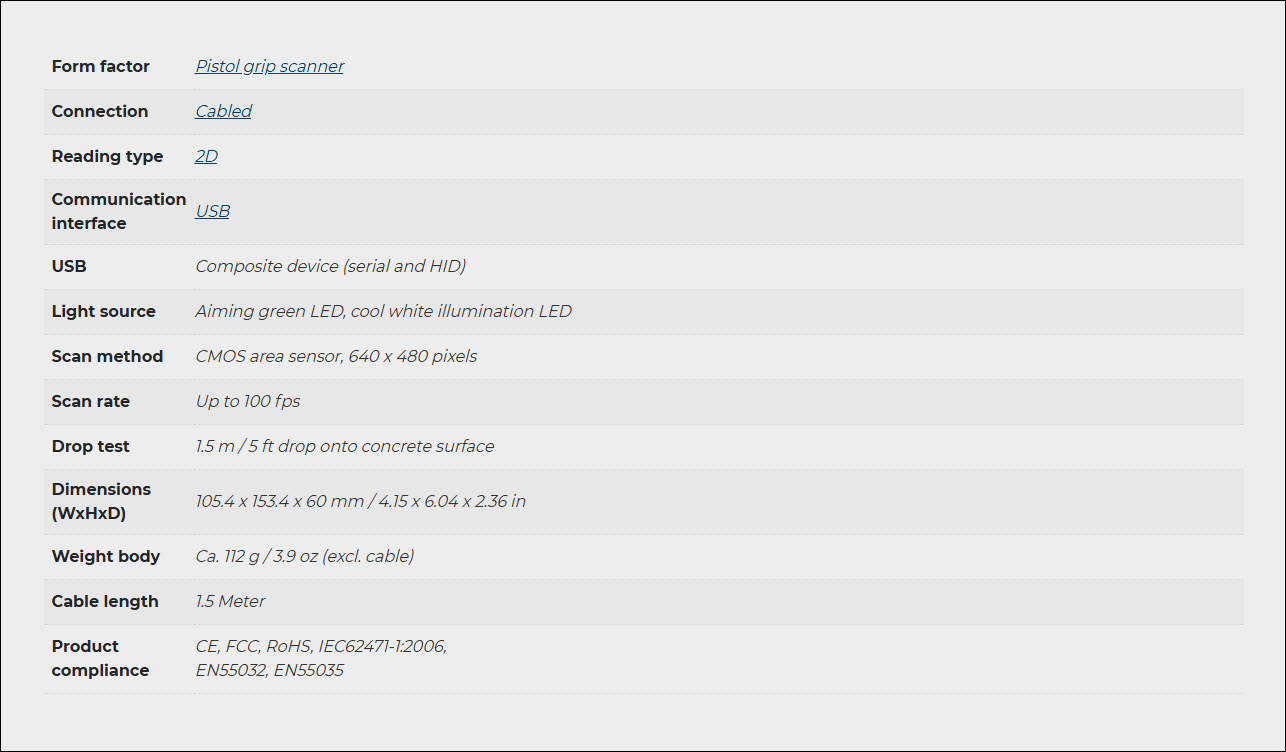Click the Dimensions (WxHxD) label
The height and width of the screenshot is (752, 1286).
(x=101, y=501)
